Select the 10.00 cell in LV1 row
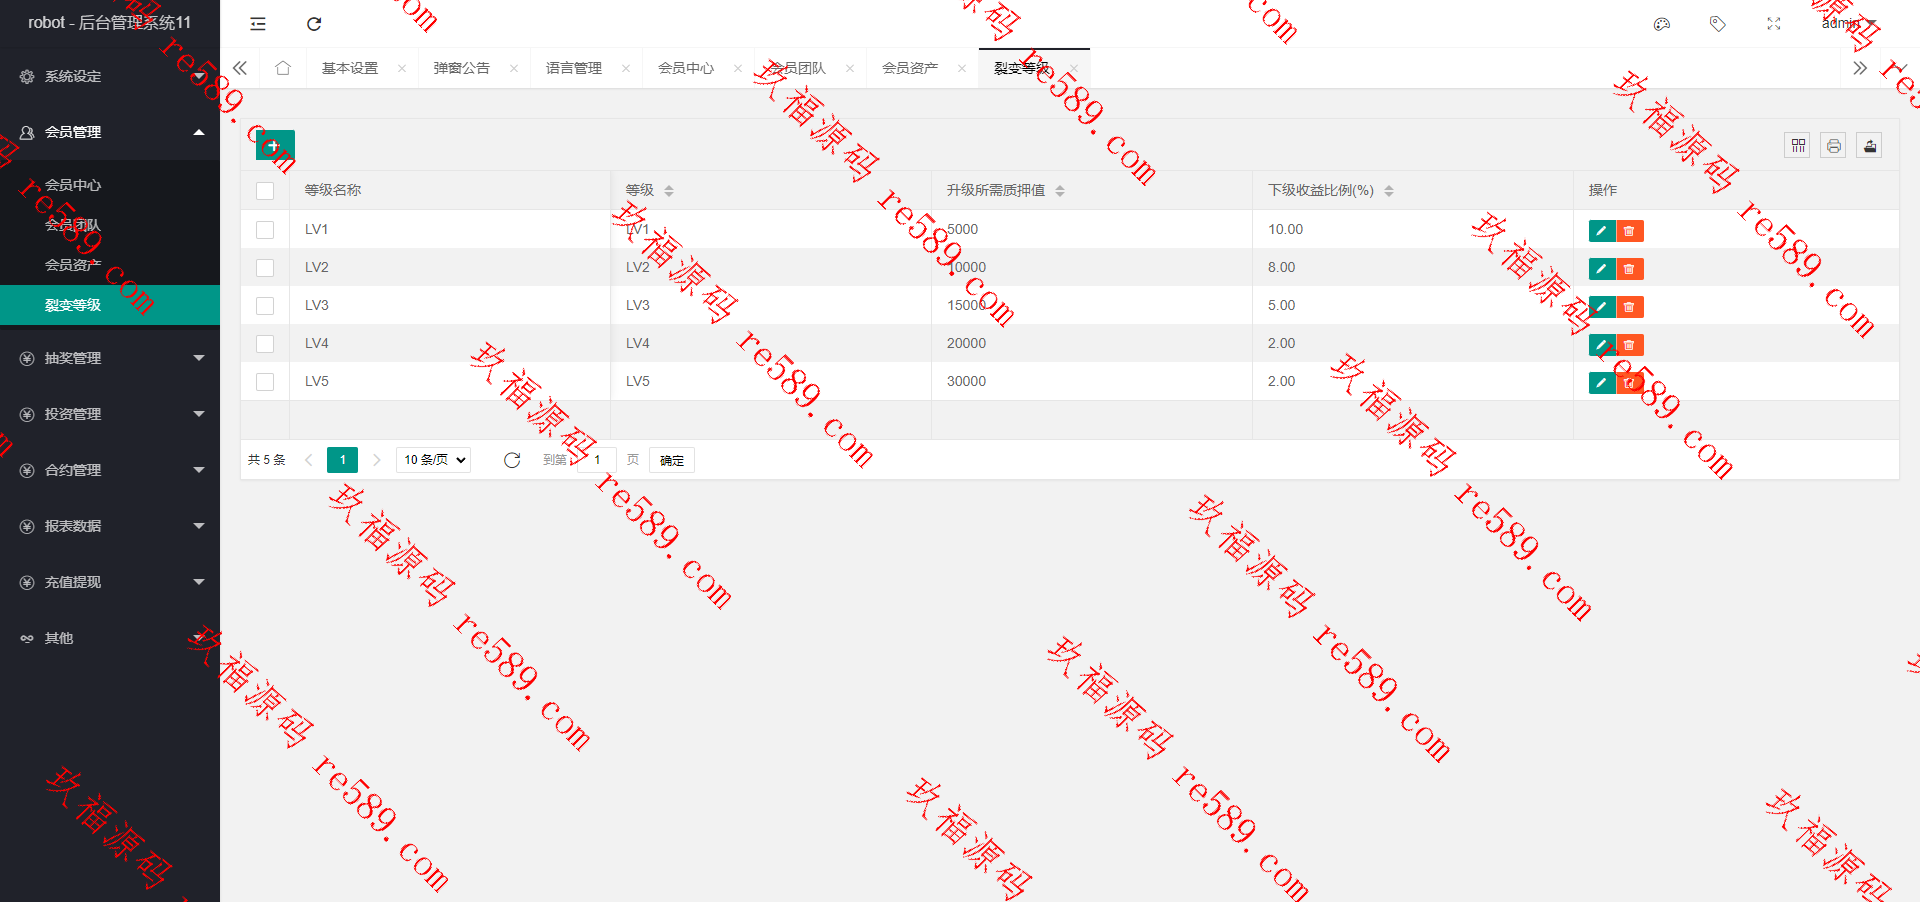The height and width of the screenshot is (902, 1920). pyautogui.click(x=1413, y=229)
